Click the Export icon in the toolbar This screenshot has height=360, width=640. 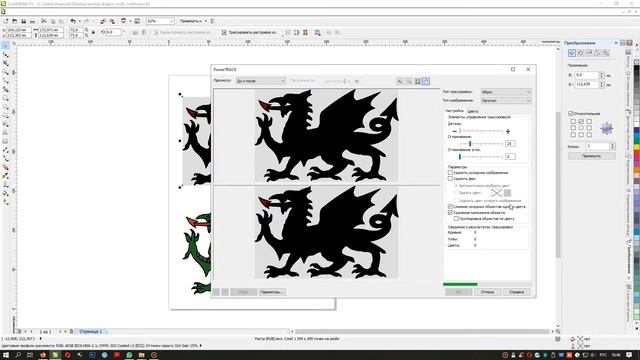pos(112,21)
